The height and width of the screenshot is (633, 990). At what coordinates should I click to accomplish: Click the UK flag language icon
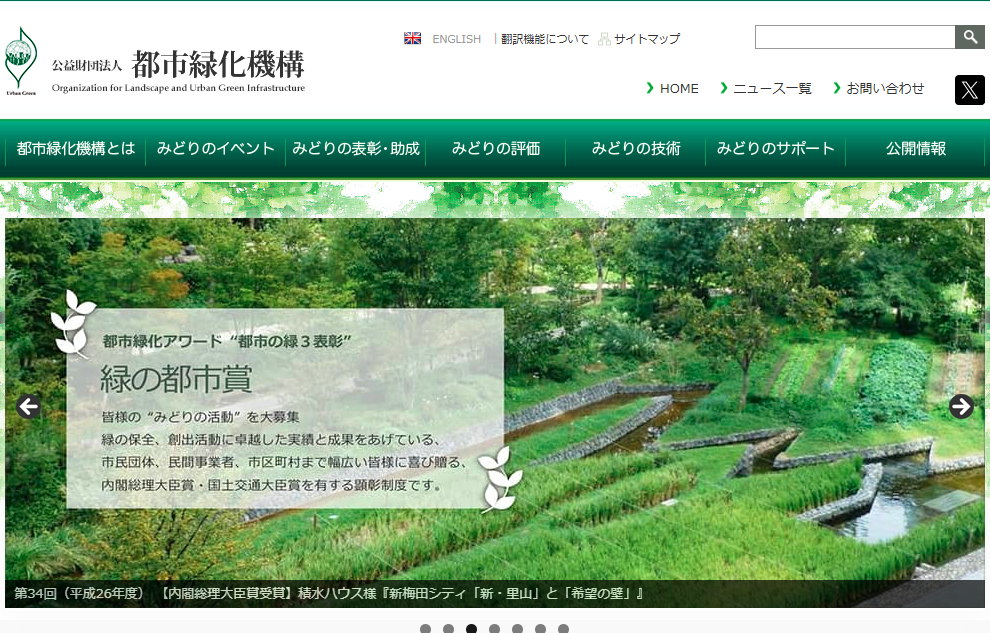[x=412, y=39]
